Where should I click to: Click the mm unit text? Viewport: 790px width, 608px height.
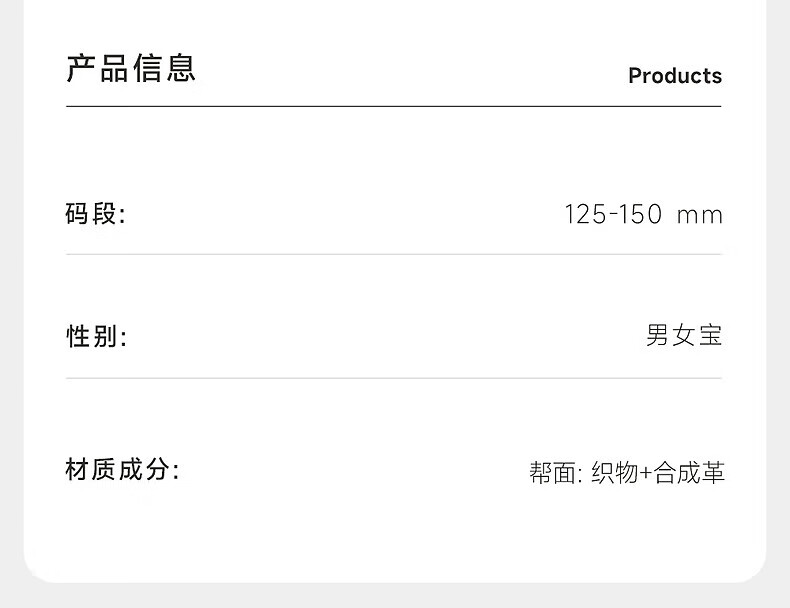tap(699, 215)
